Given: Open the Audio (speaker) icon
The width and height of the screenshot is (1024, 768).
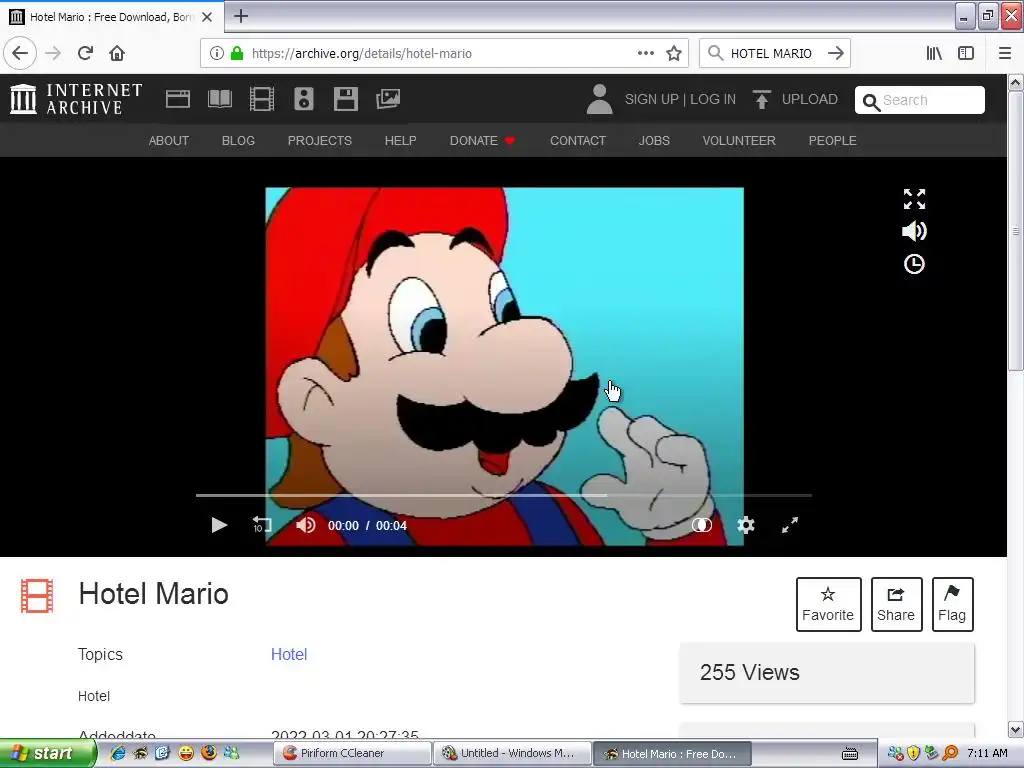Looking at the screenshot, I should pos(304,99).
